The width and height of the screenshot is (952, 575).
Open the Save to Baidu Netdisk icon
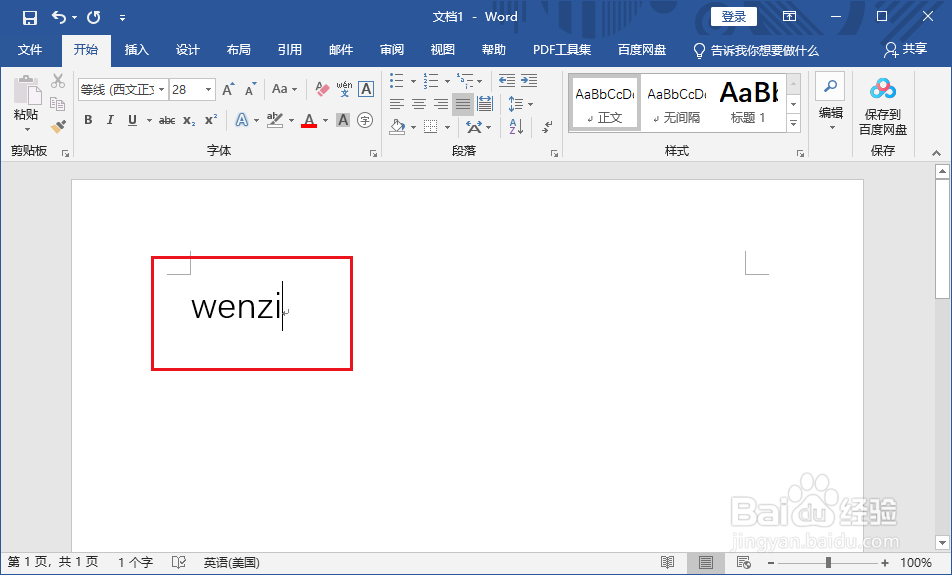pos(883,89)
